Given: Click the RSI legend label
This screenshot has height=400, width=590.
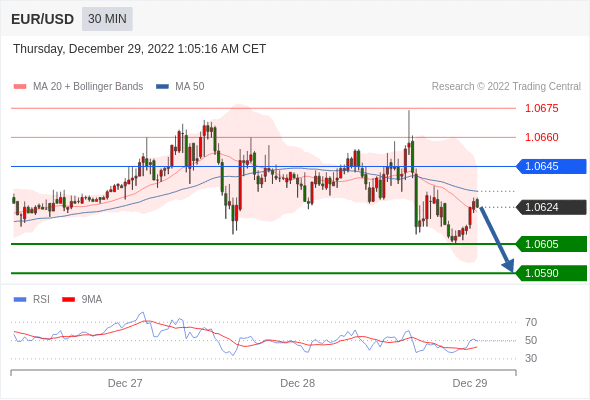Looking at the screenshot, I should point(41,300).
